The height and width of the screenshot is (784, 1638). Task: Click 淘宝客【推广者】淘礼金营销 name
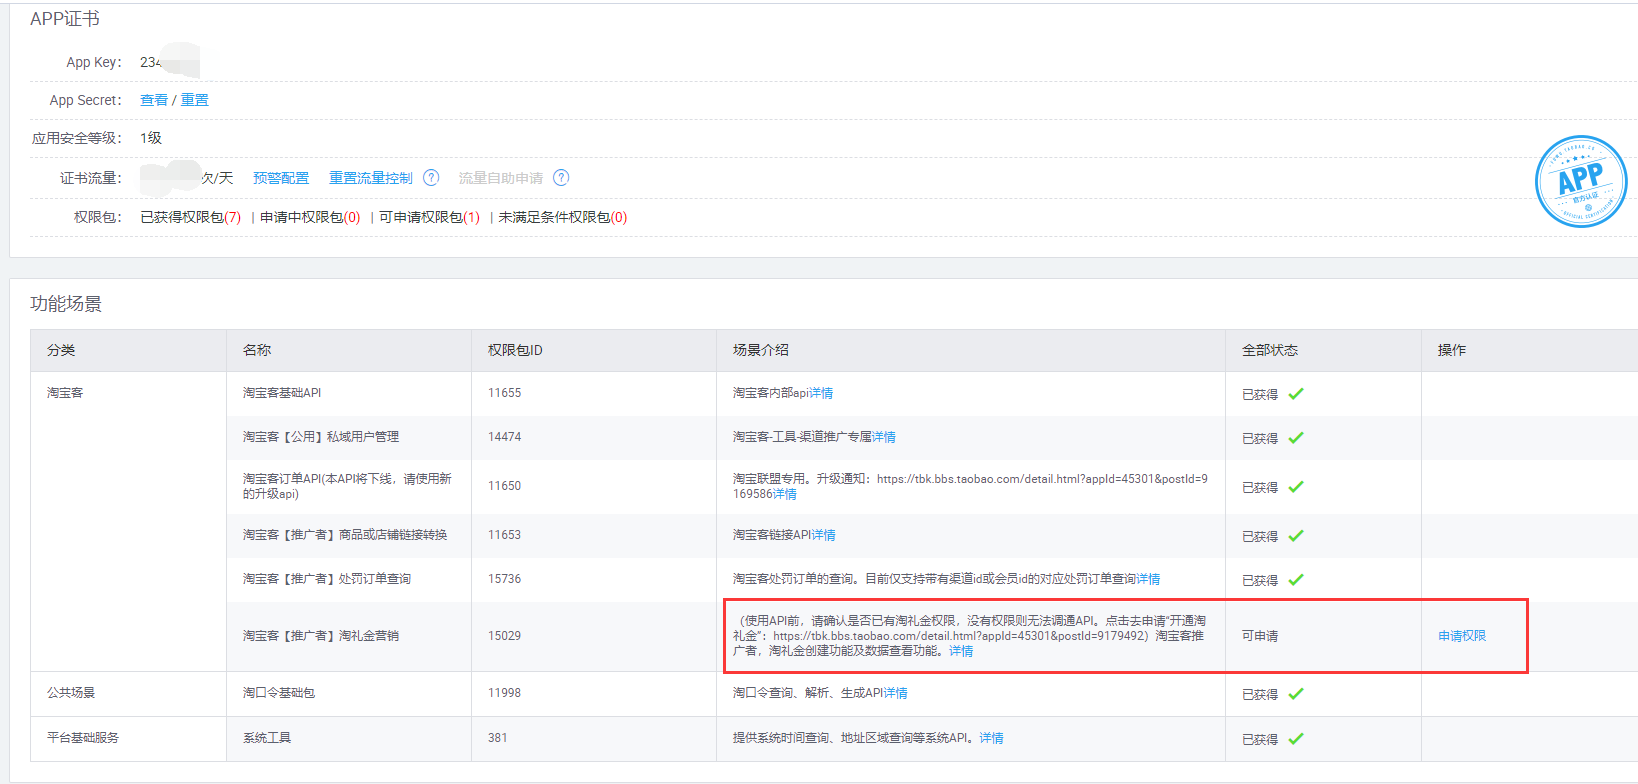click(321, 636)
